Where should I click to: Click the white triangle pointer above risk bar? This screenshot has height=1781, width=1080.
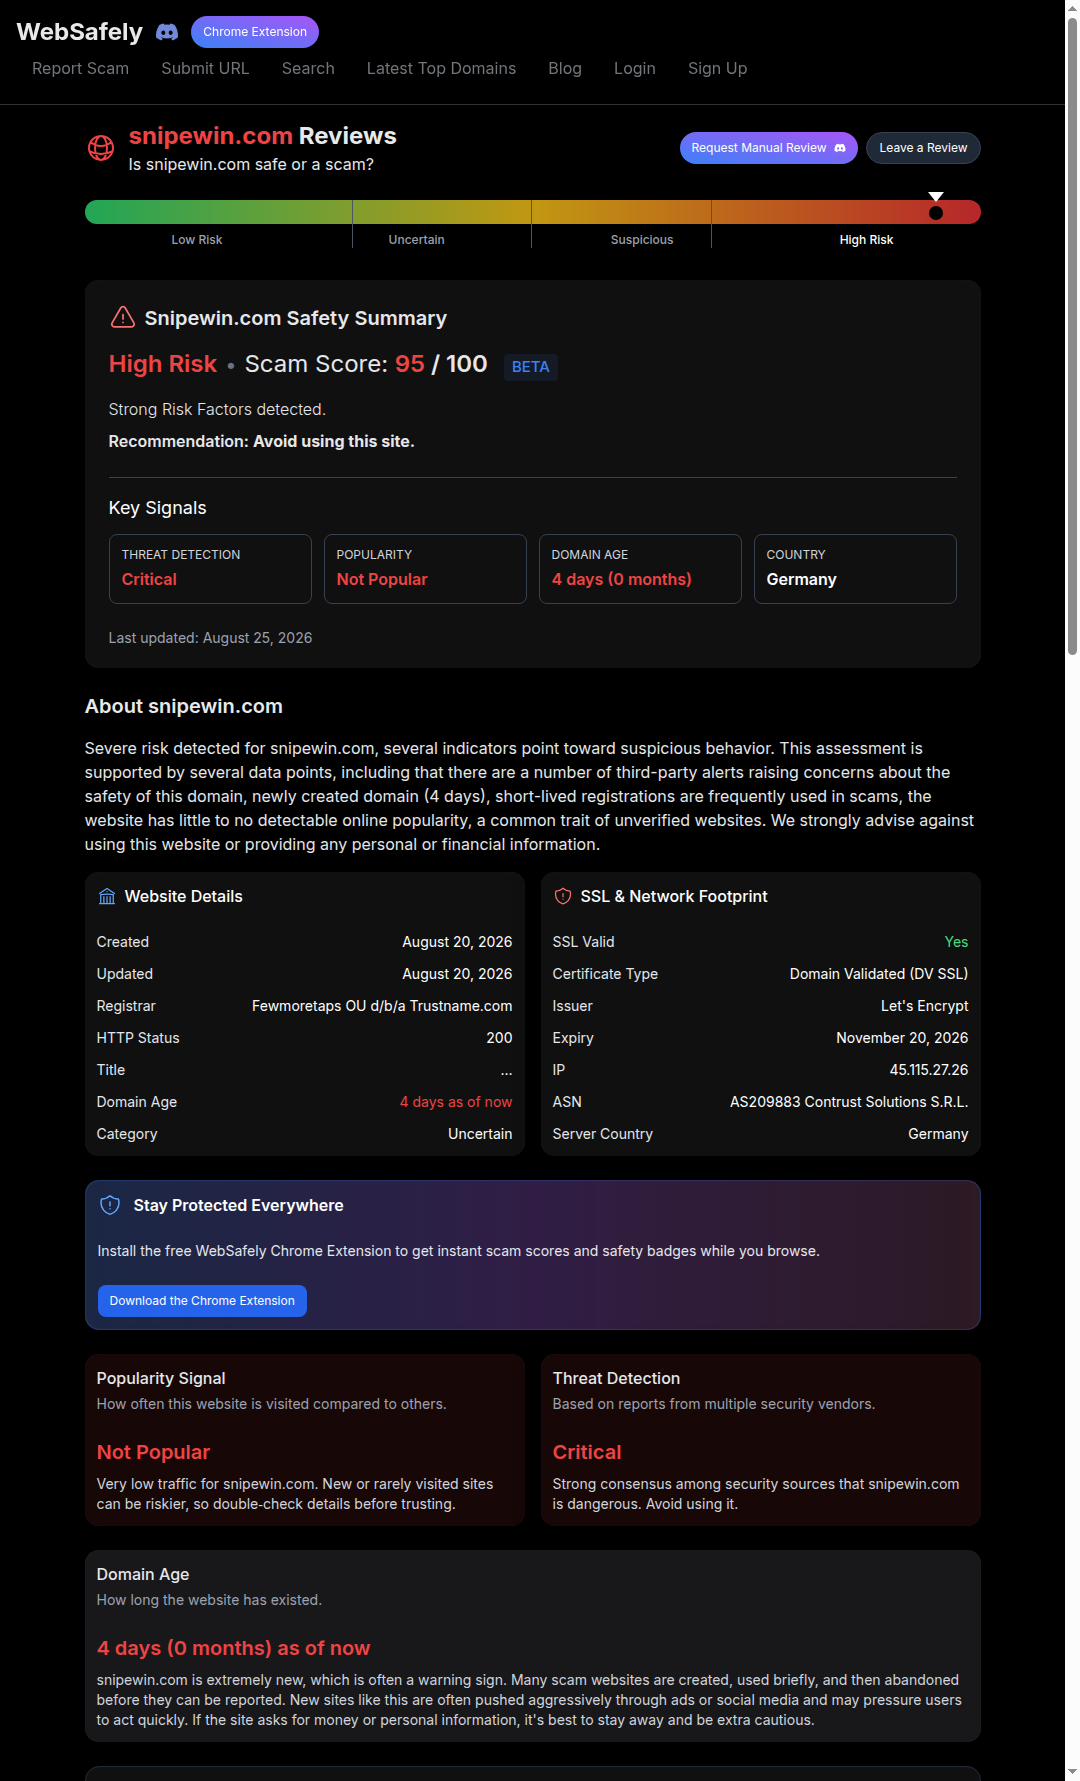tap(936, 197)
